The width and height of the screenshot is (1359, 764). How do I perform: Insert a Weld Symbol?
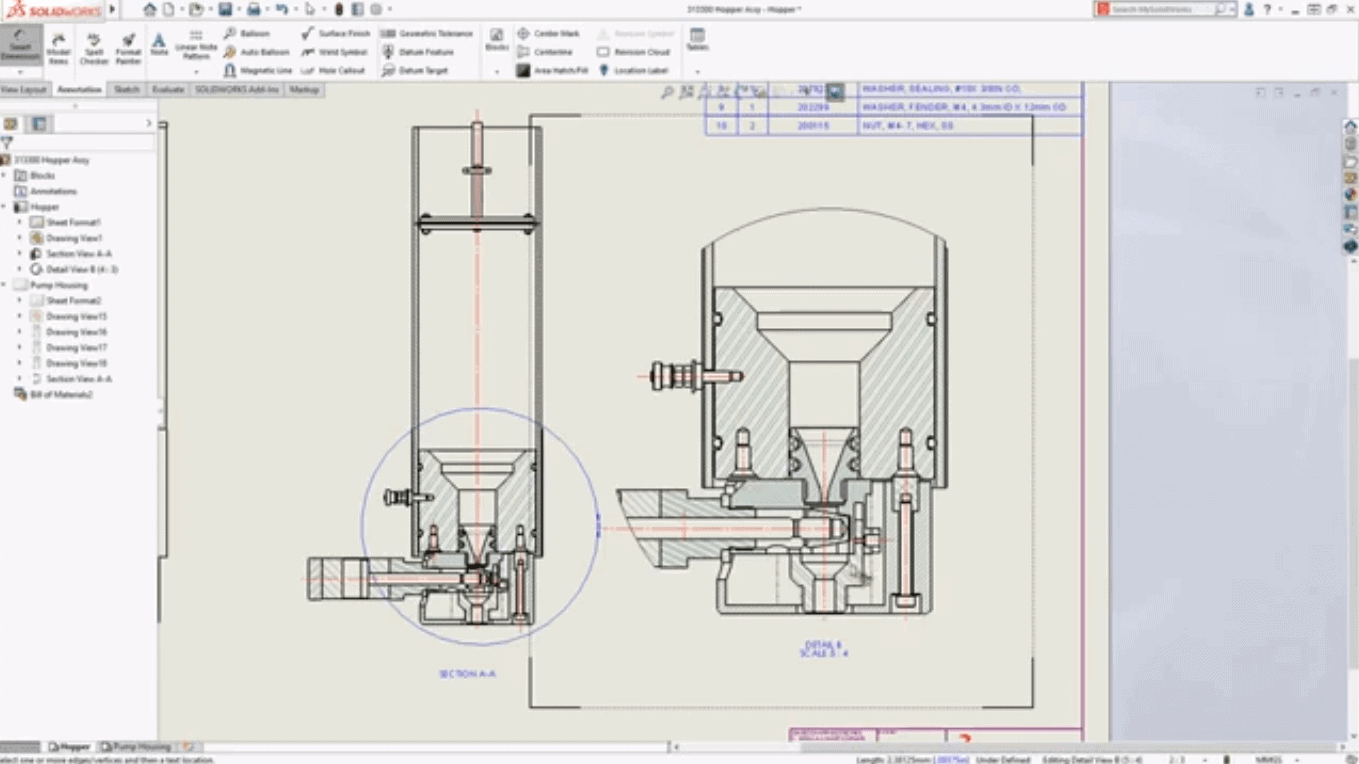click(x=335, y=52)
